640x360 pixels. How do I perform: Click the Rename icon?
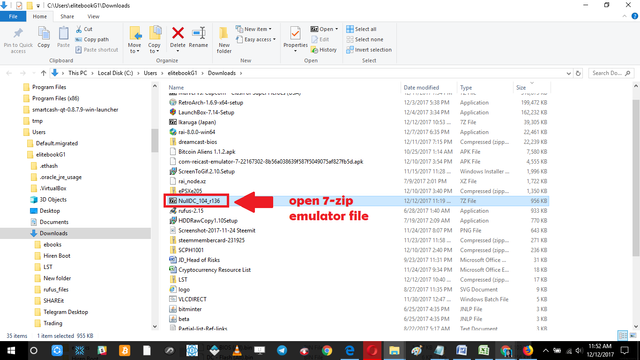(x=198, y=33)
